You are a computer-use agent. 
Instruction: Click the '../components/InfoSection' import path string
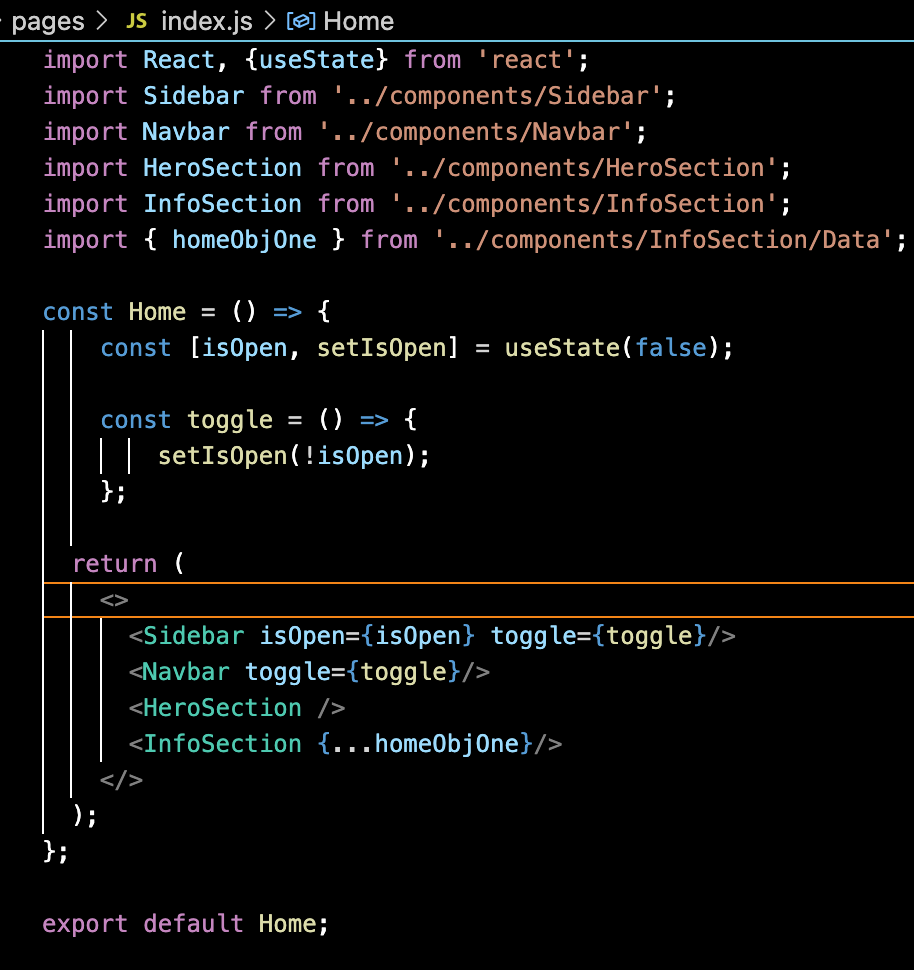point(584,204)
